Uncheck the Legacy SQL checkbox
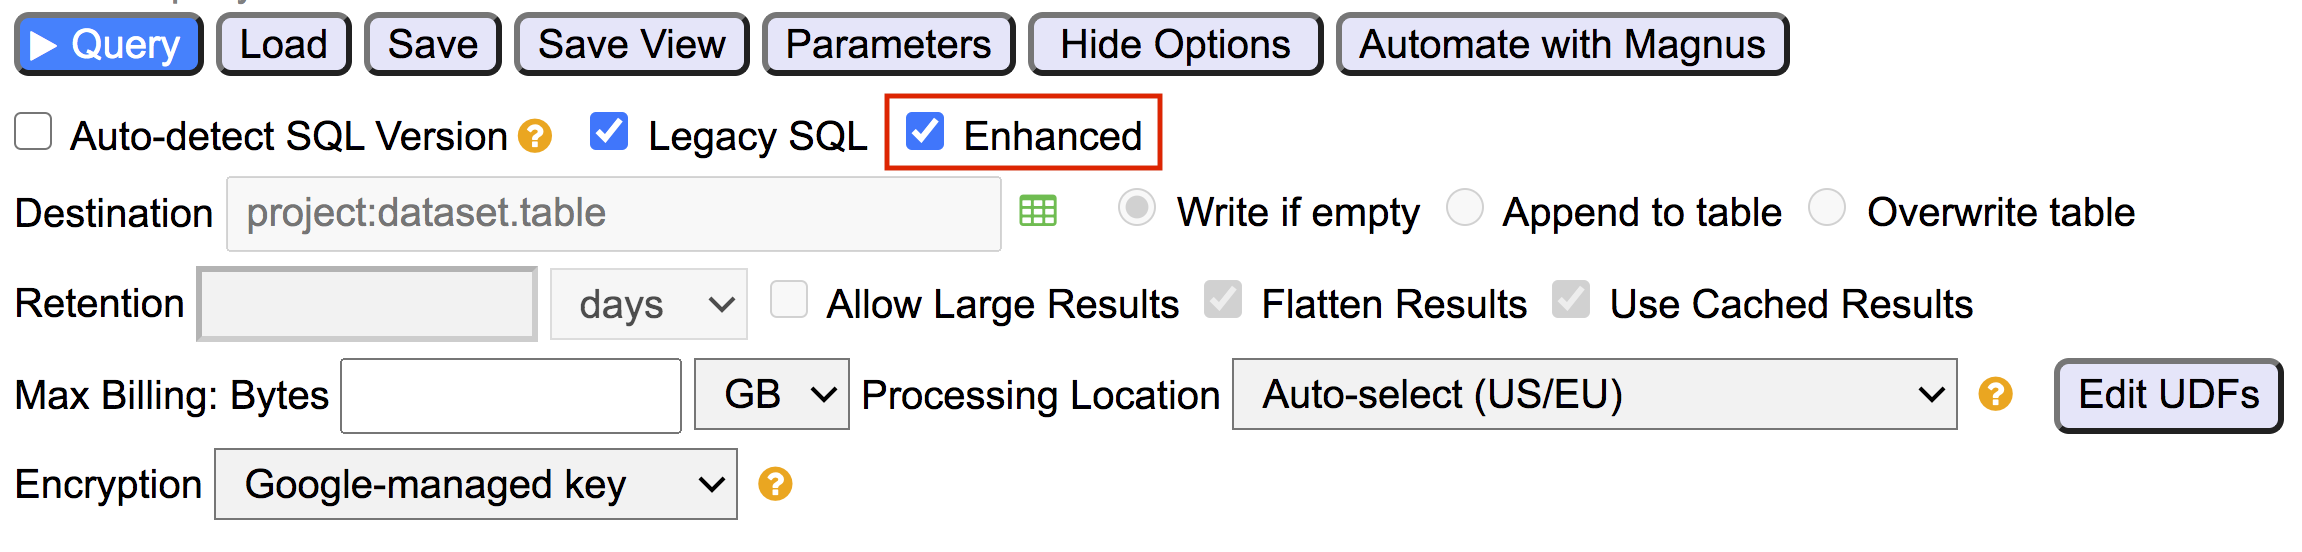 [609, 132]
